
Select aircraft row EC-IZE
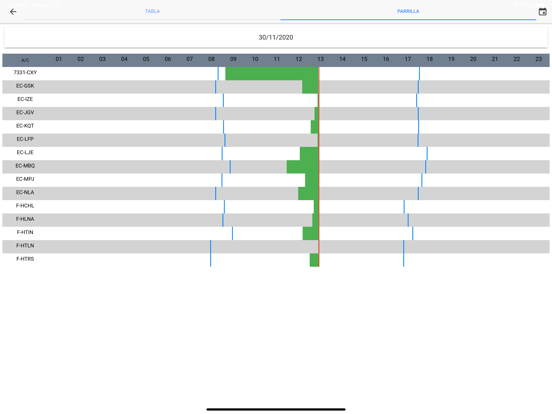(x=276, y=100)
